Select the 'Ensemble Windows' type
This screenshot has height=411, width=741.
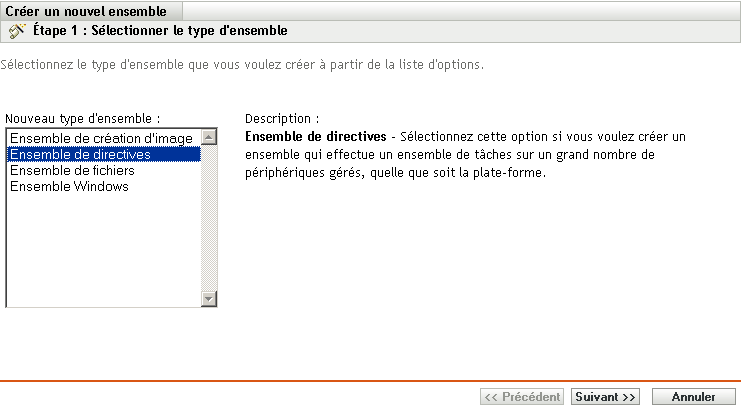pos(69,186)
